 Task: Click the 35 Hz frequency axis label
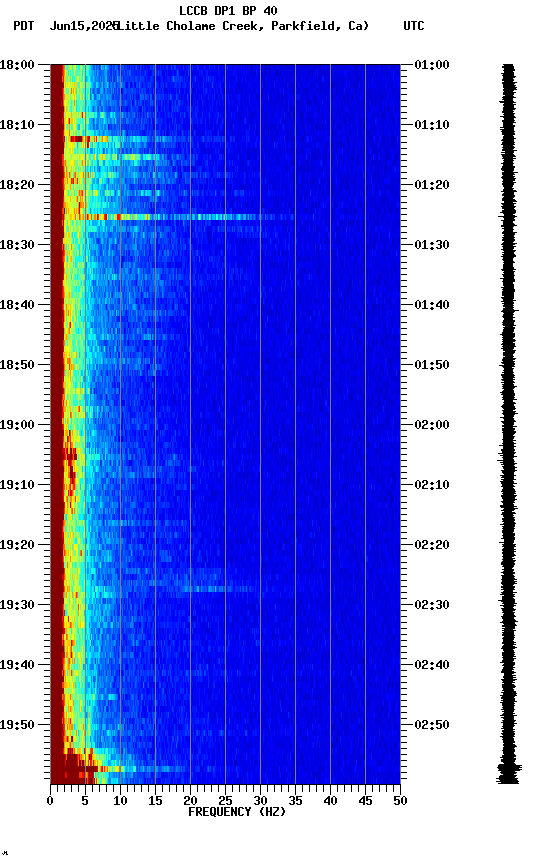pyautogui.click(x=295, y=801)
